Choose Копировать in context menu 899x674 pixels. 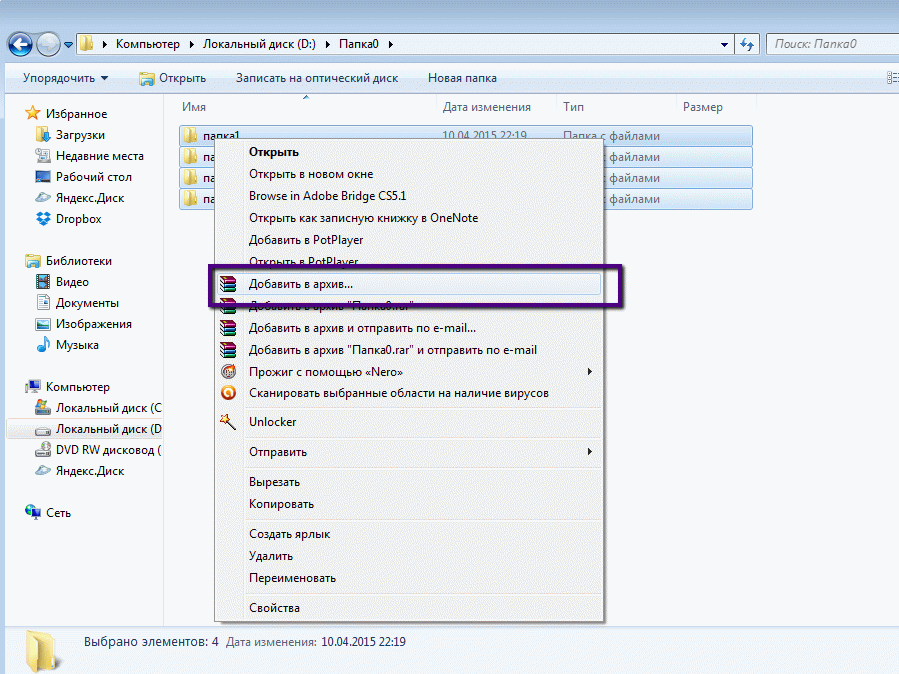pyautogui.click(x=281, y=504)
